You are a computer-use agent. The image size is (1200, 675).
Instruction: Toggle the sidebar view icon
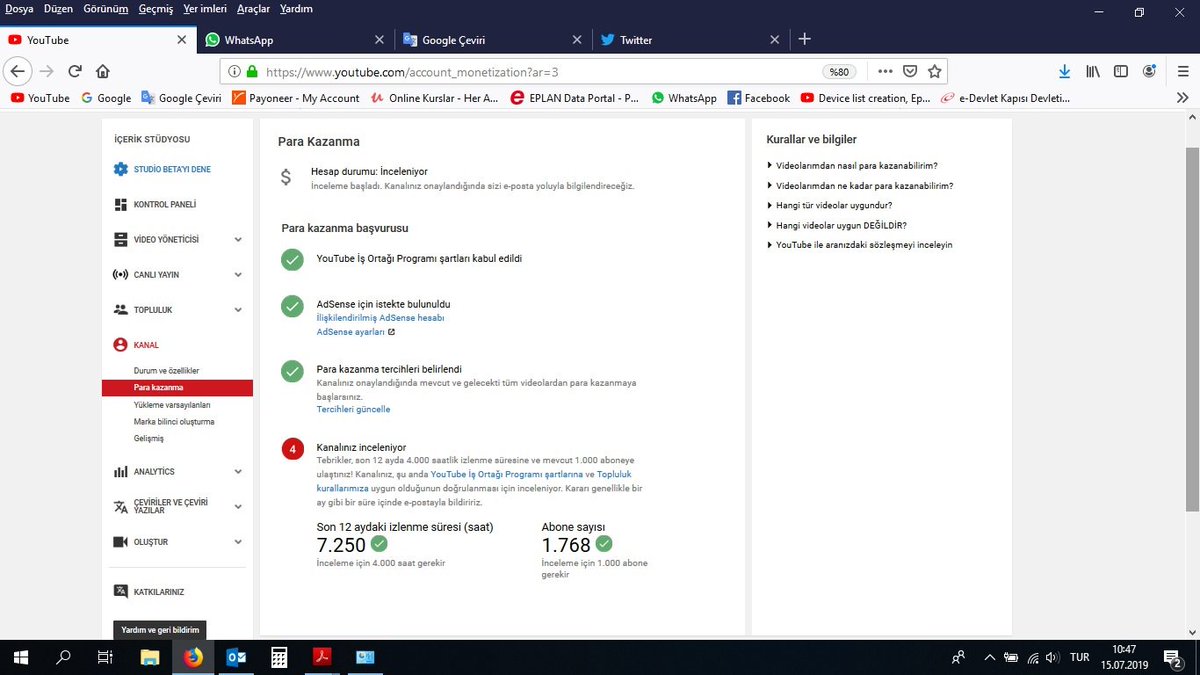click(1121, 71)
